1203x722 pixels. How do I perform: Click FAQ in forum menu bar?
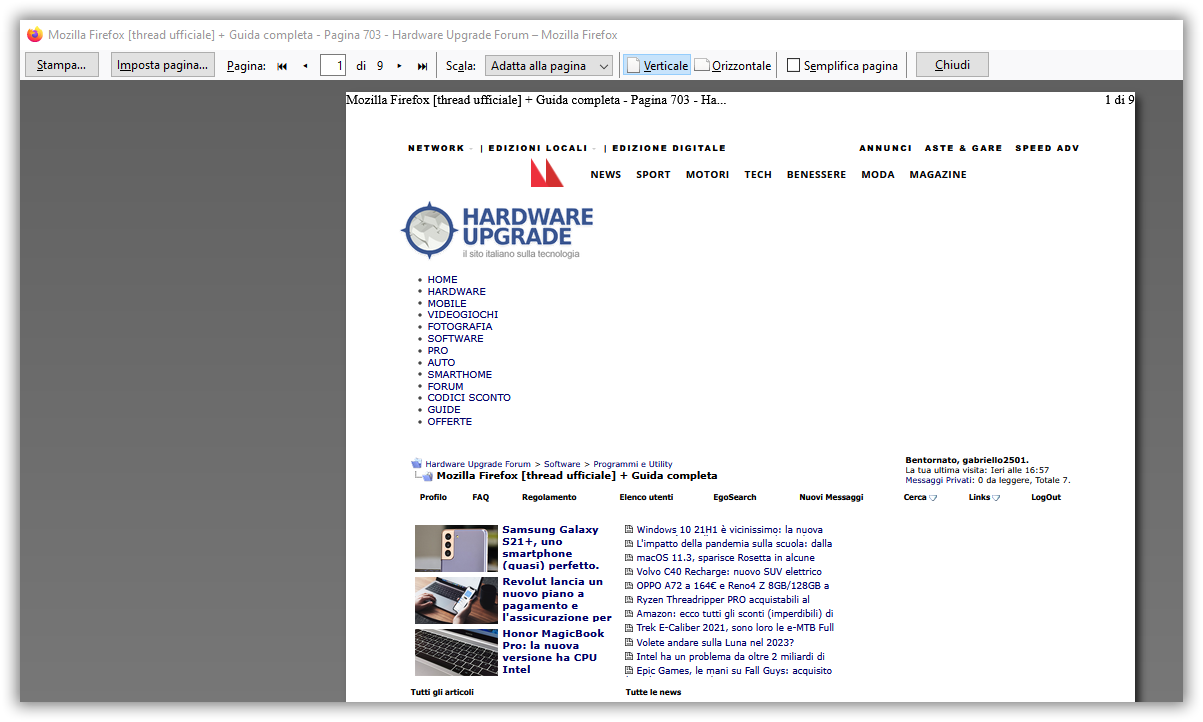[481, 497]
